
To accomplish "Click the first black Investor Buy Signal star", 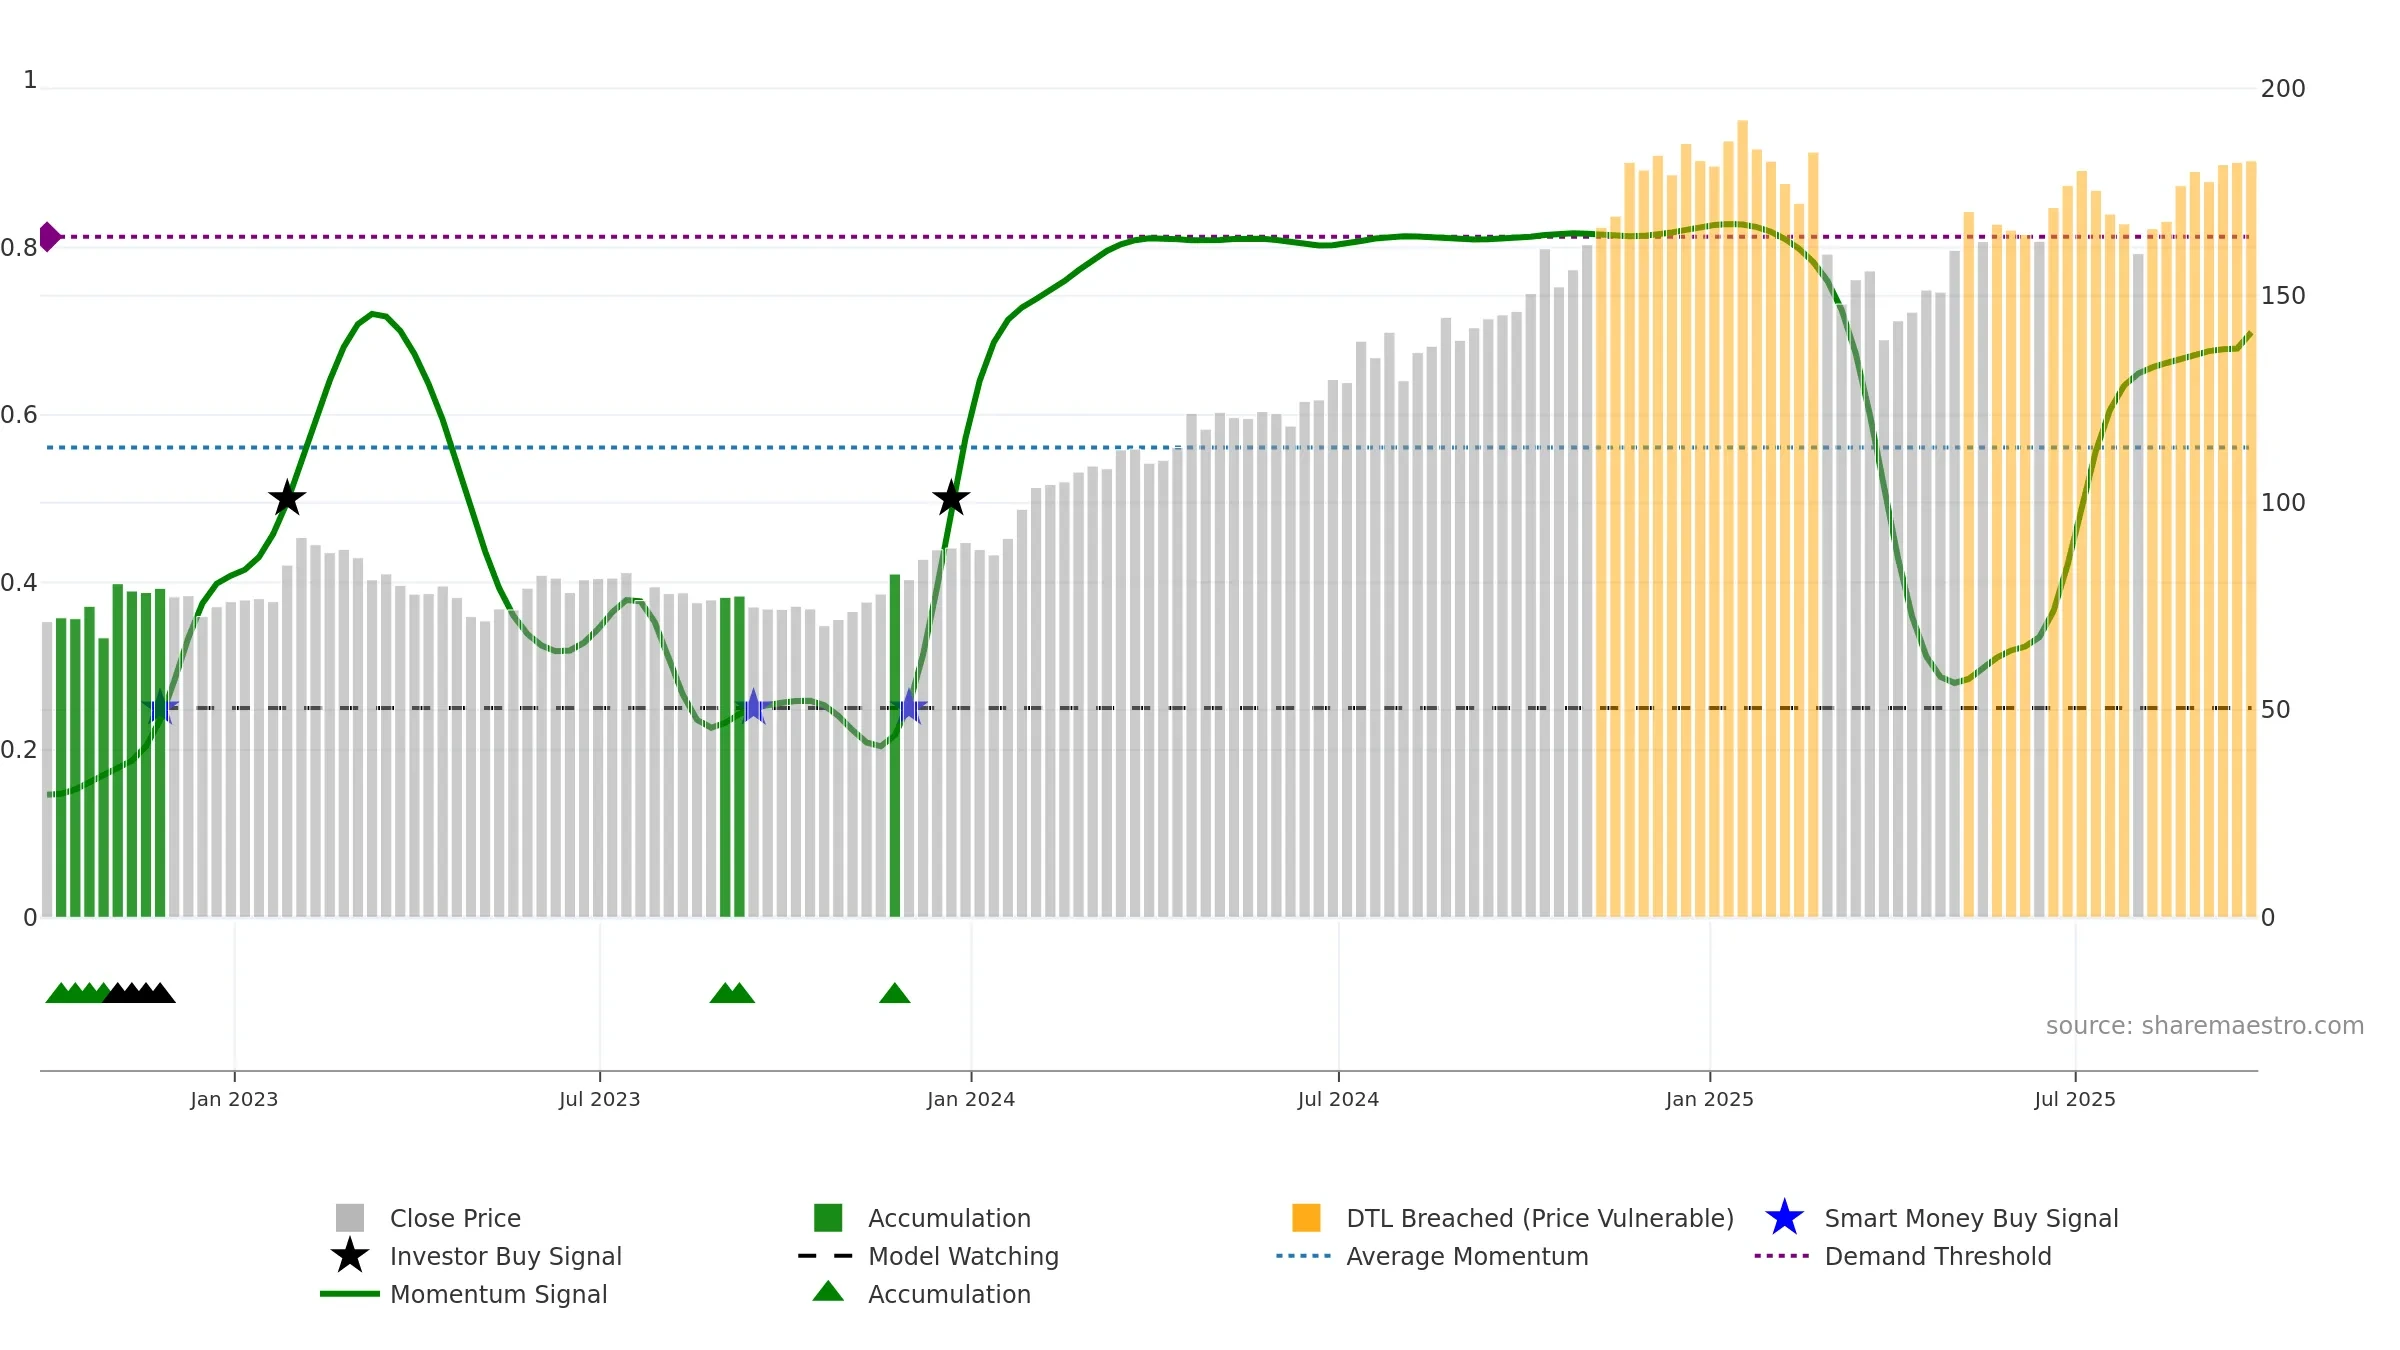I will point(287,498).
